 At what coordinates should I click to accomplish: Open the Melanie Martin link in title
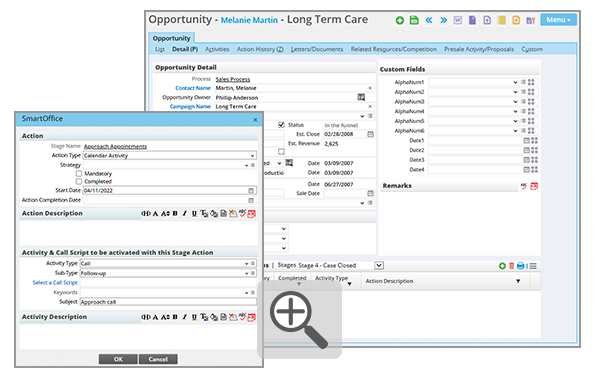coord(249,20)
